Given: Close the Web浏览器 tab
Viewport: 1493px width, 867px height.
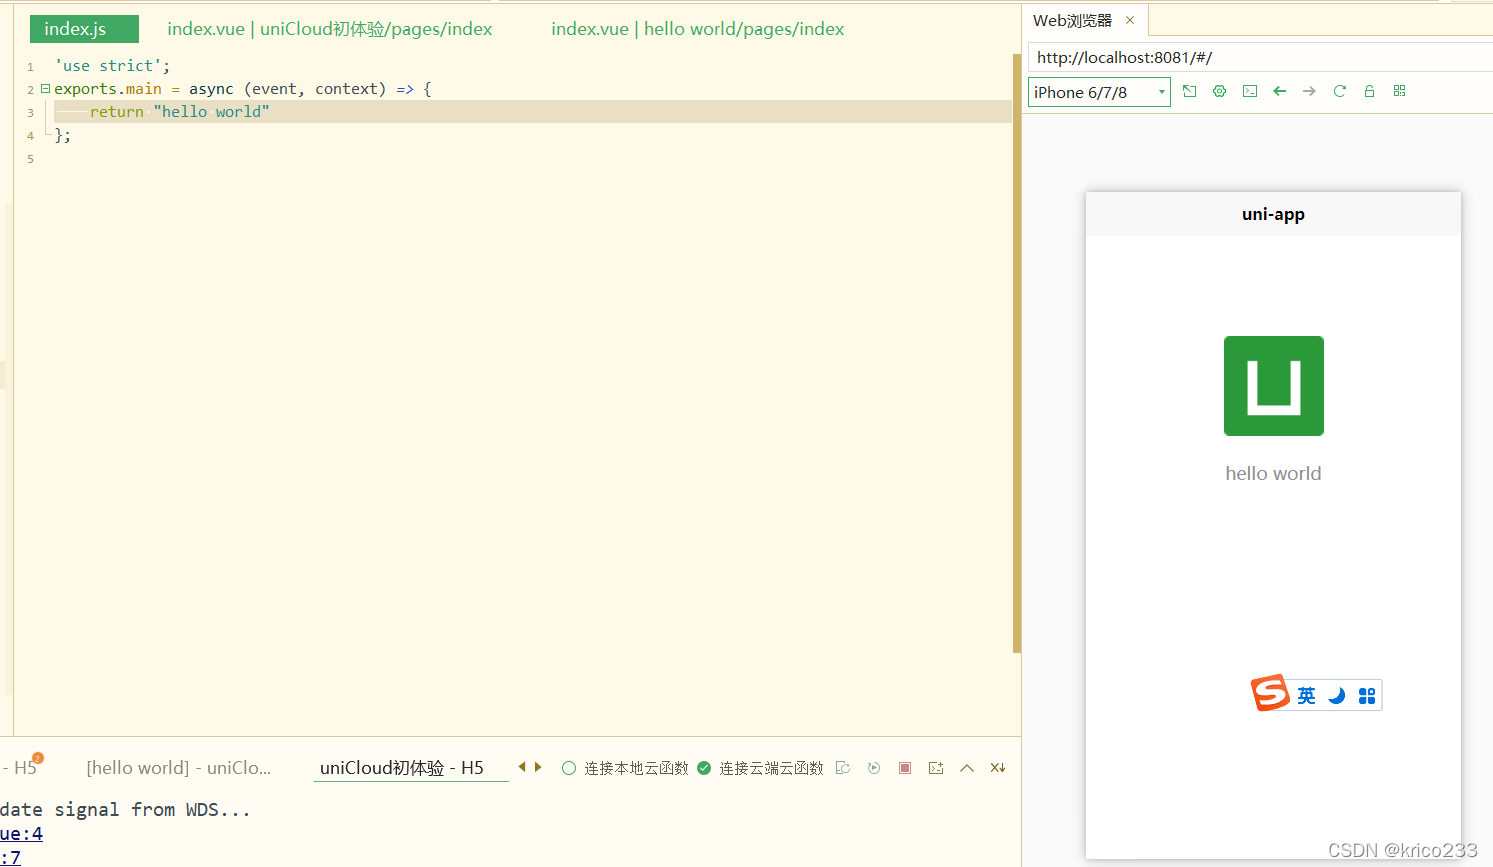Looking at the screenshot, I should pos(1130,20).
